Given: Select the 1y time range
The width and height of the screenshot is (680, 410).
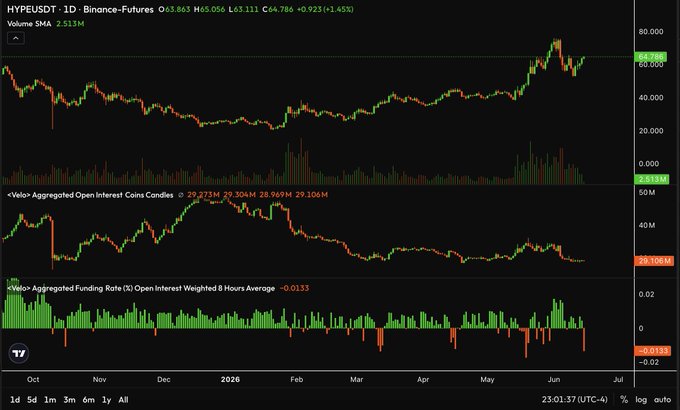Looking at the screenshot, I should pos(106,400).
